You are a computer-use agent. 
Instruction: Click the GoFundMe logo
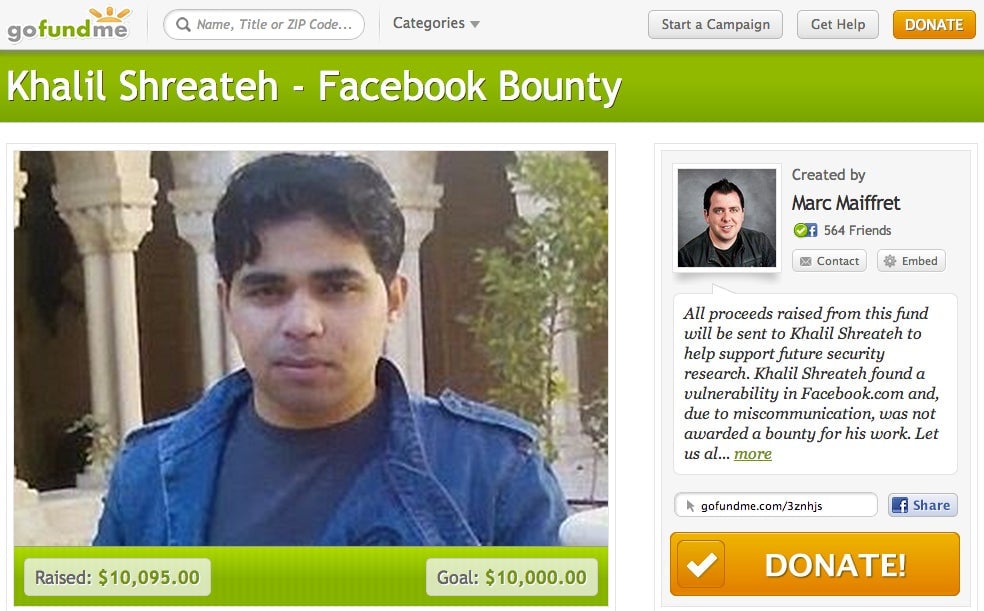(68, 24)
